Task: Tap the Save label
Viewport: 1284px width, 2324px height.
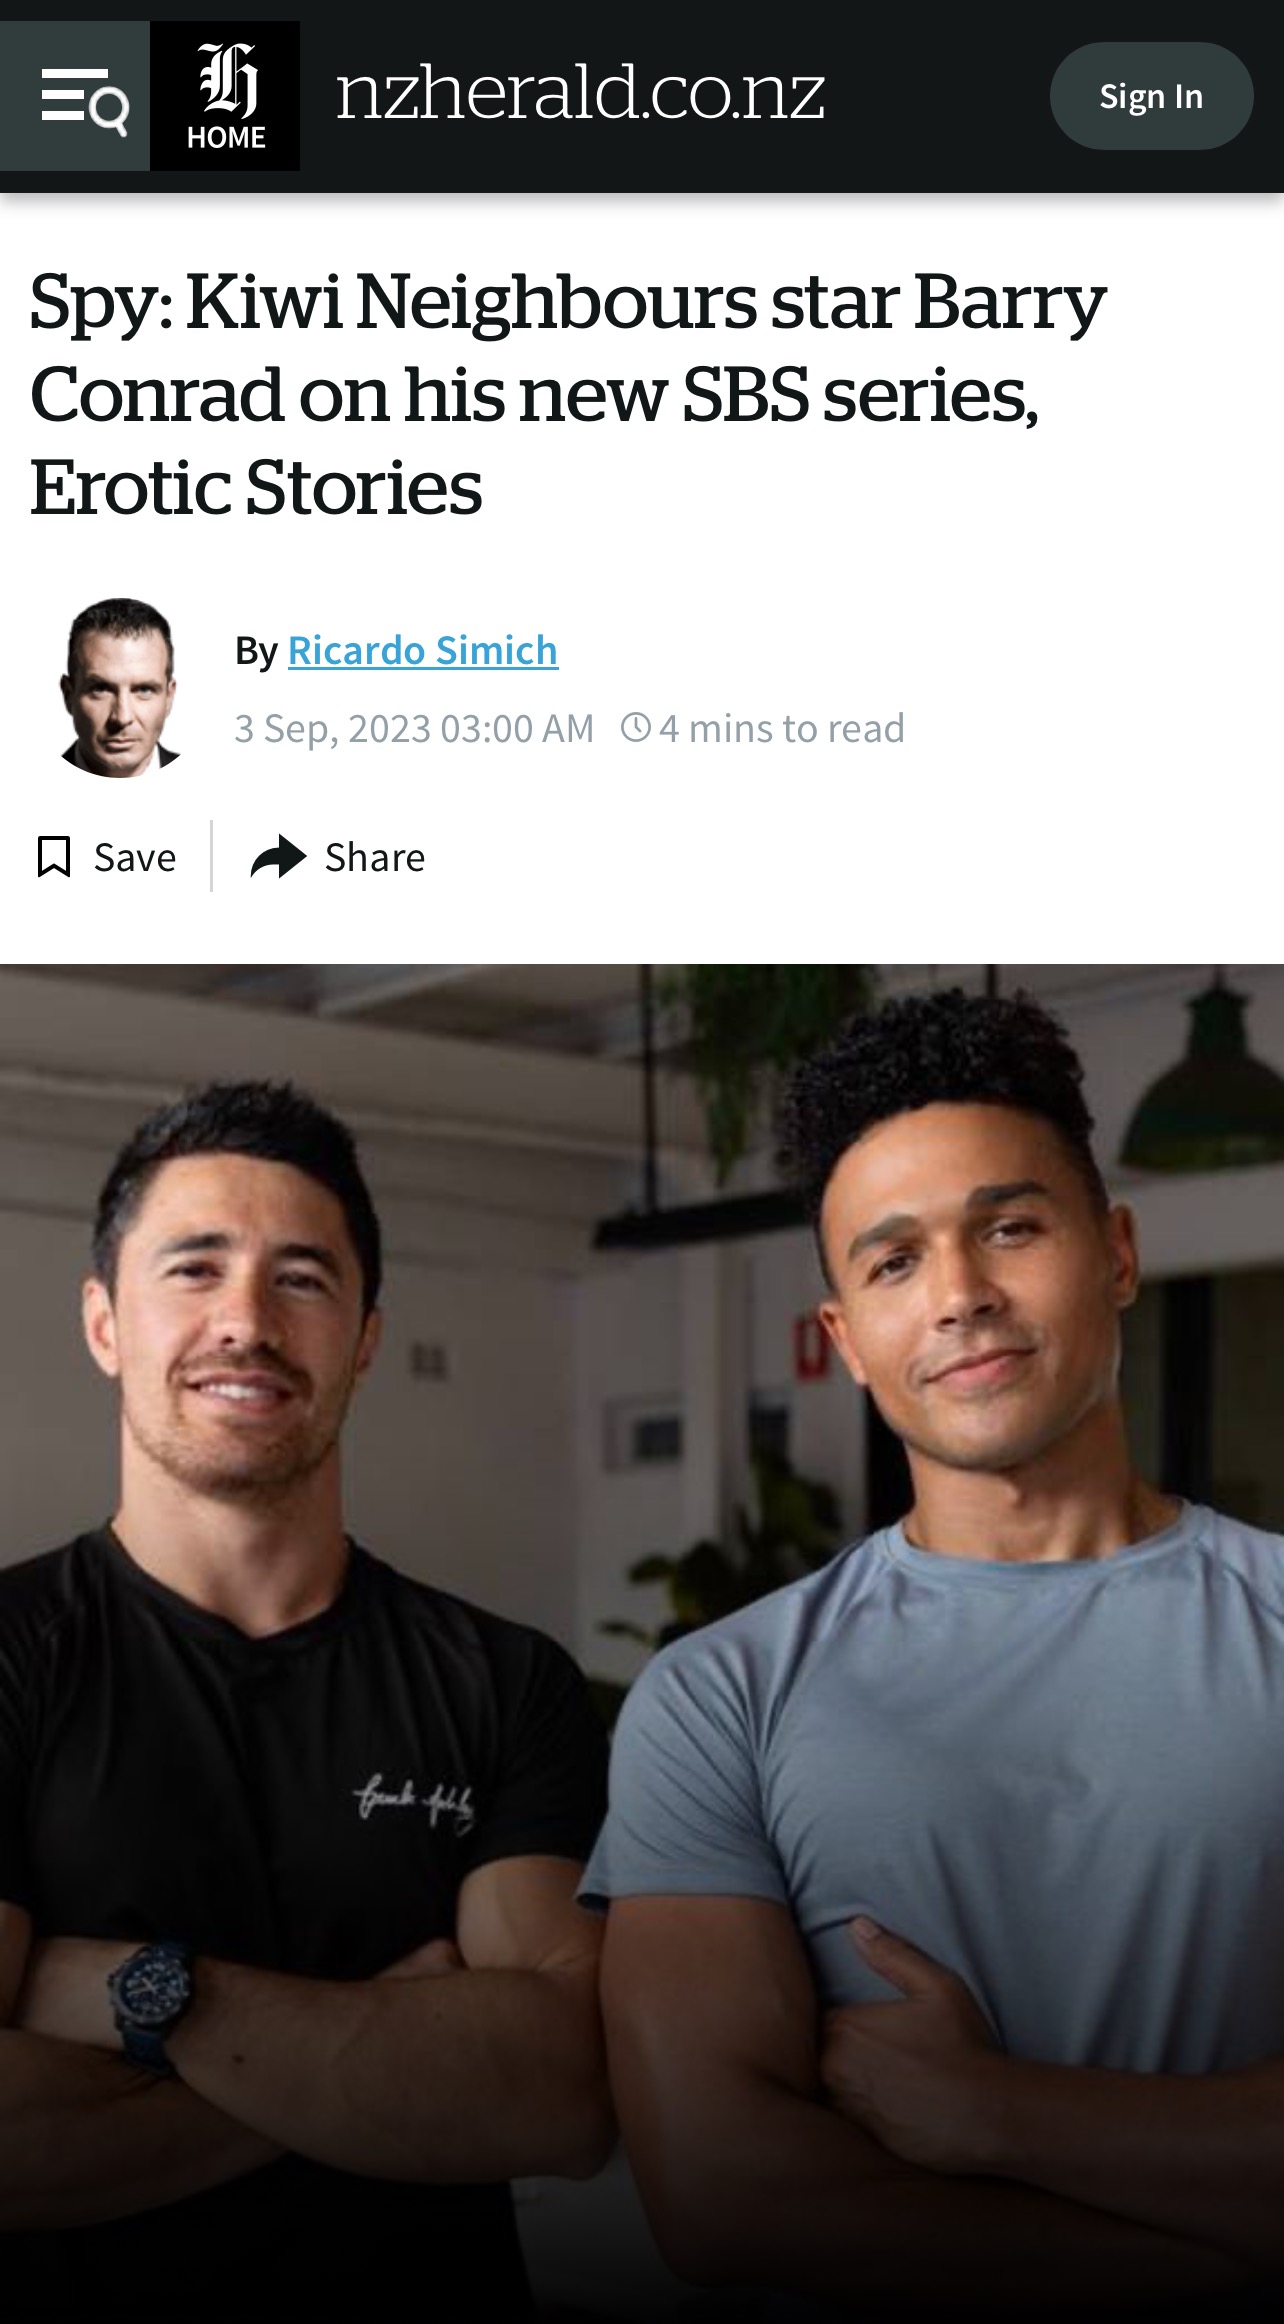Action: (135, 858)
